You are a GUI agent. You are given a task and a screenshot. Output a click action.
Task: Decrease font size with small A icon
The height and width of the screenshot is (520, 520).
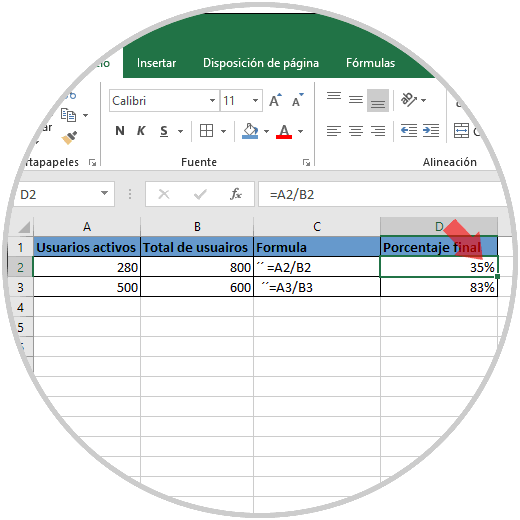click(297, 100)
